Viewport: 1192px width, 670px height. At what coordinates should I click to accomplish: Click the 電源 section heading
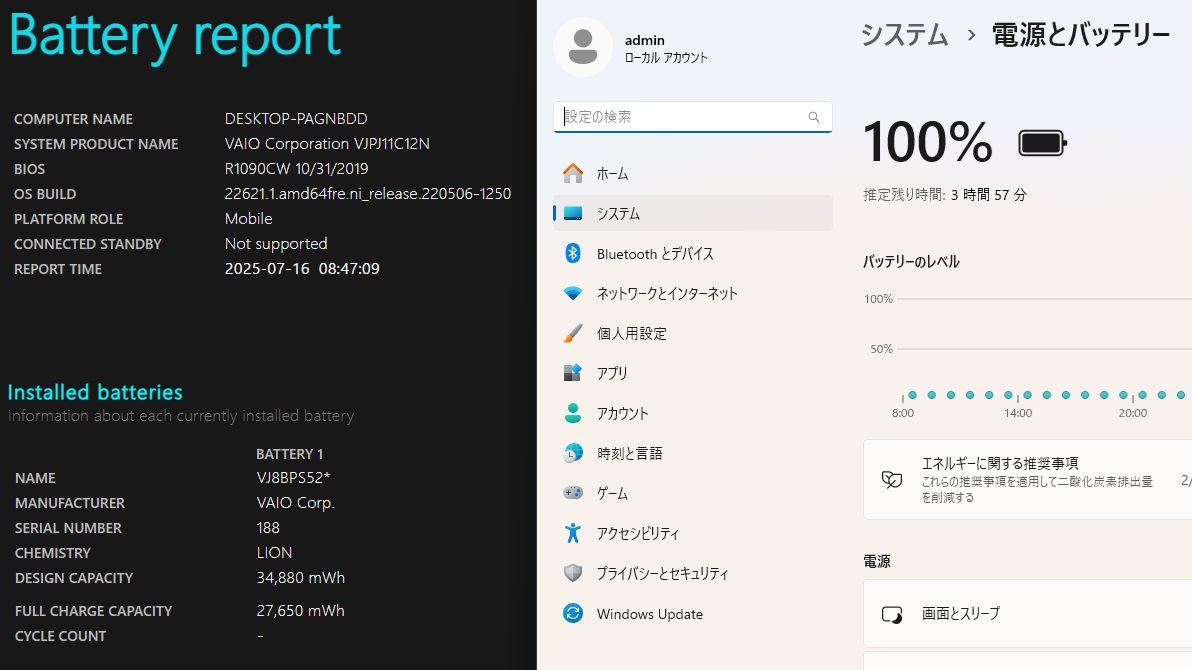[x=877, y=561]
